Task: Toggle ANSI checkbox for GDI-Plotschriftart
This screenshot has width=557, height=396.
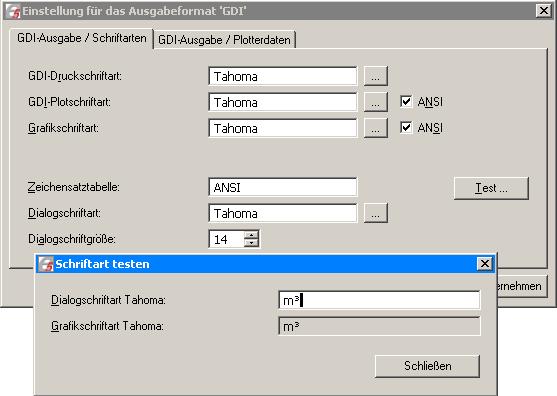Action: 406,102
